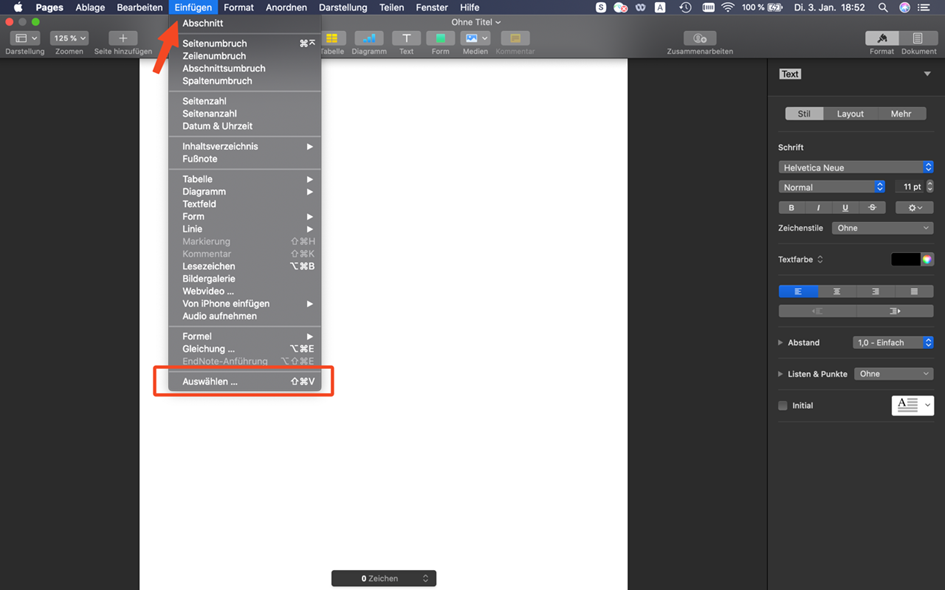945x590 pixels.
Task: Add a page with Seite hinzufügen
Action: pyautogui.click(x=123, y=38)
